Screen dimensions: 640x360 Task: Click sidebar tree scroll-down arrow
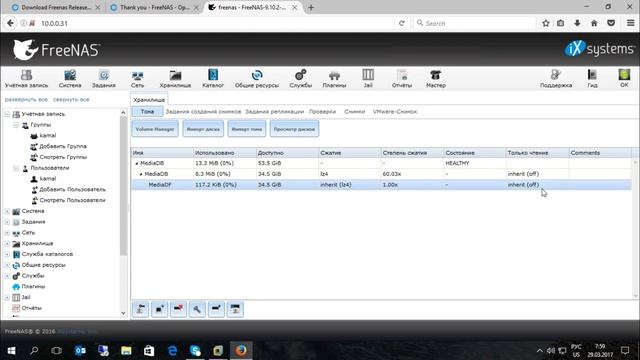tap(123, 313)
